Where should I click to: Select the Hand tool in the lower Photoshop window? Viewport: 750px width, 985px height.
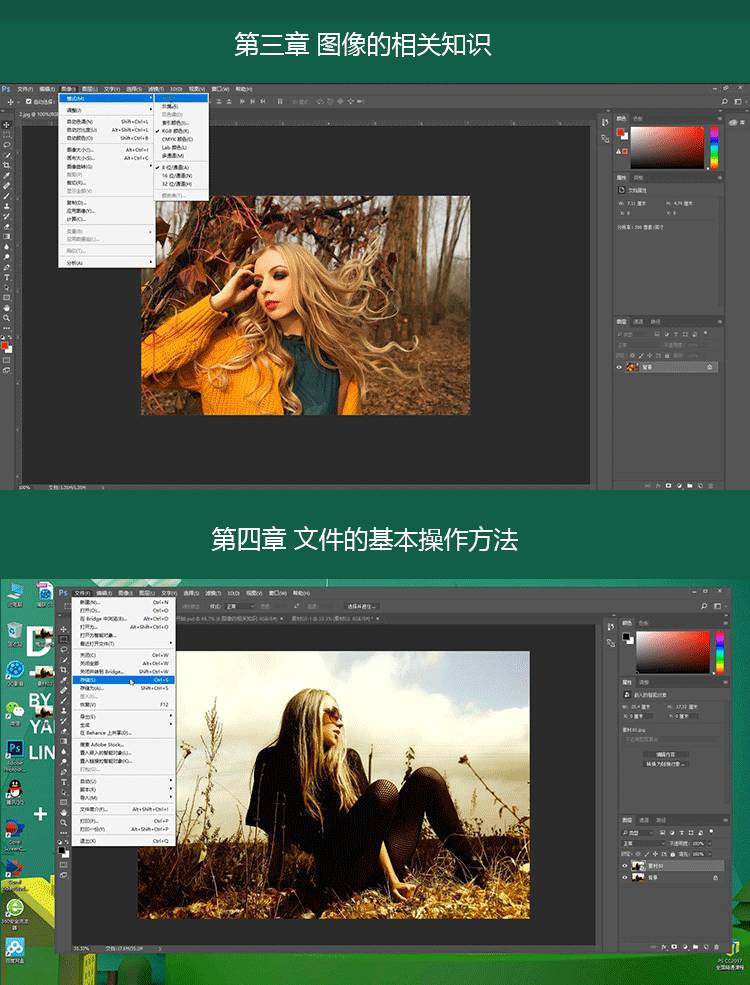[63, 814]
